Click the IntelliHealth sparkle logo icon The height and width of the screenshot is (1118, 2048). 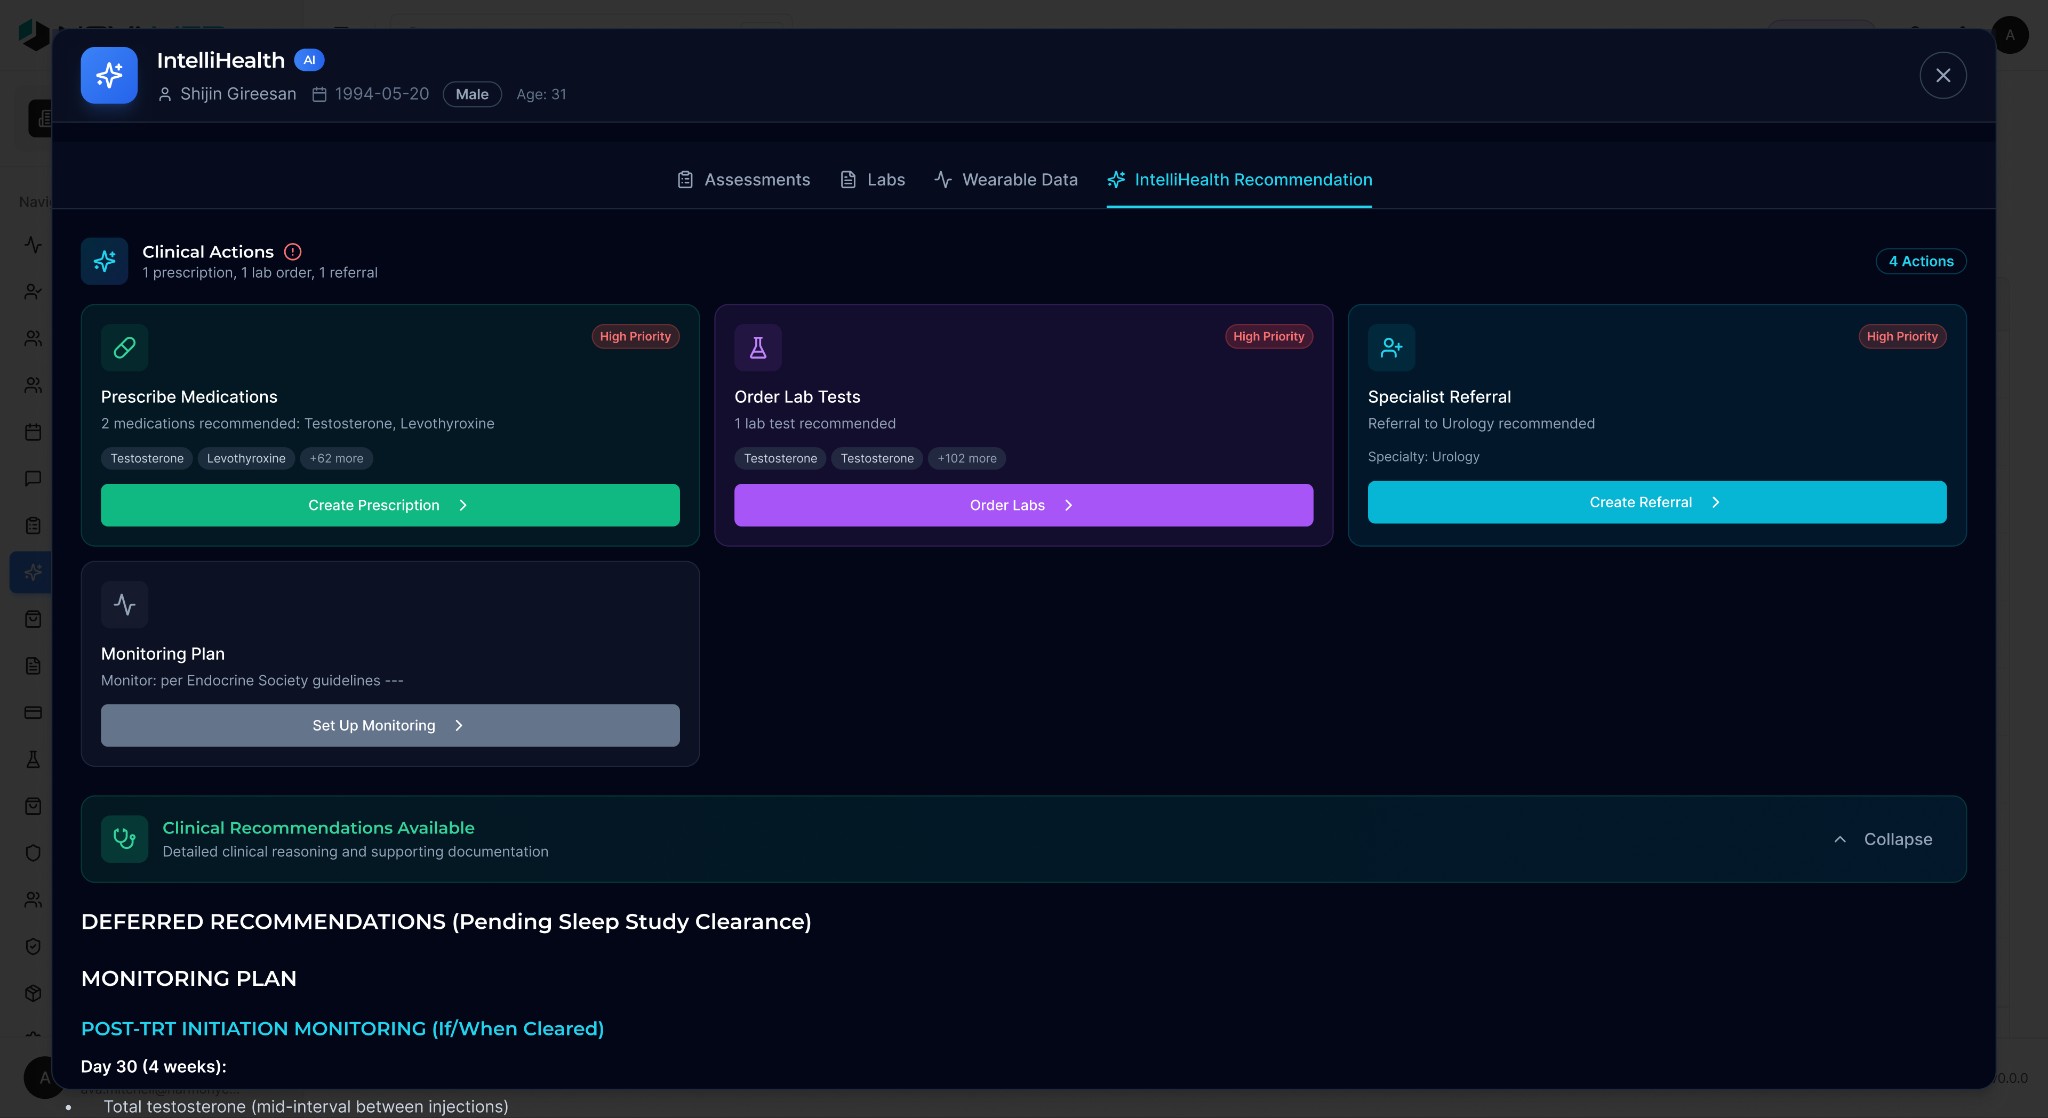click(109, 75)
